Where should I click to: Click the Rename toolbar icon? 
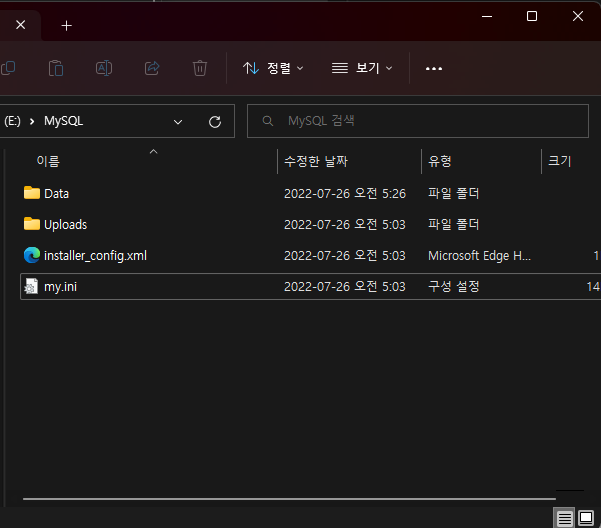click(104, 69)
